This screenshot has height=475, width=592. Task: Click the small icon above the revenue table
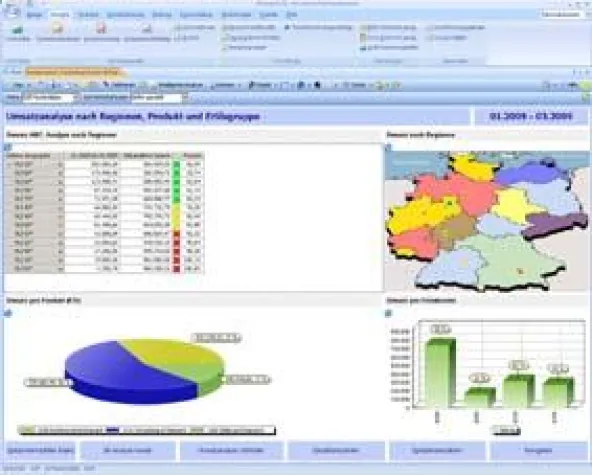[x=8, y=147]
